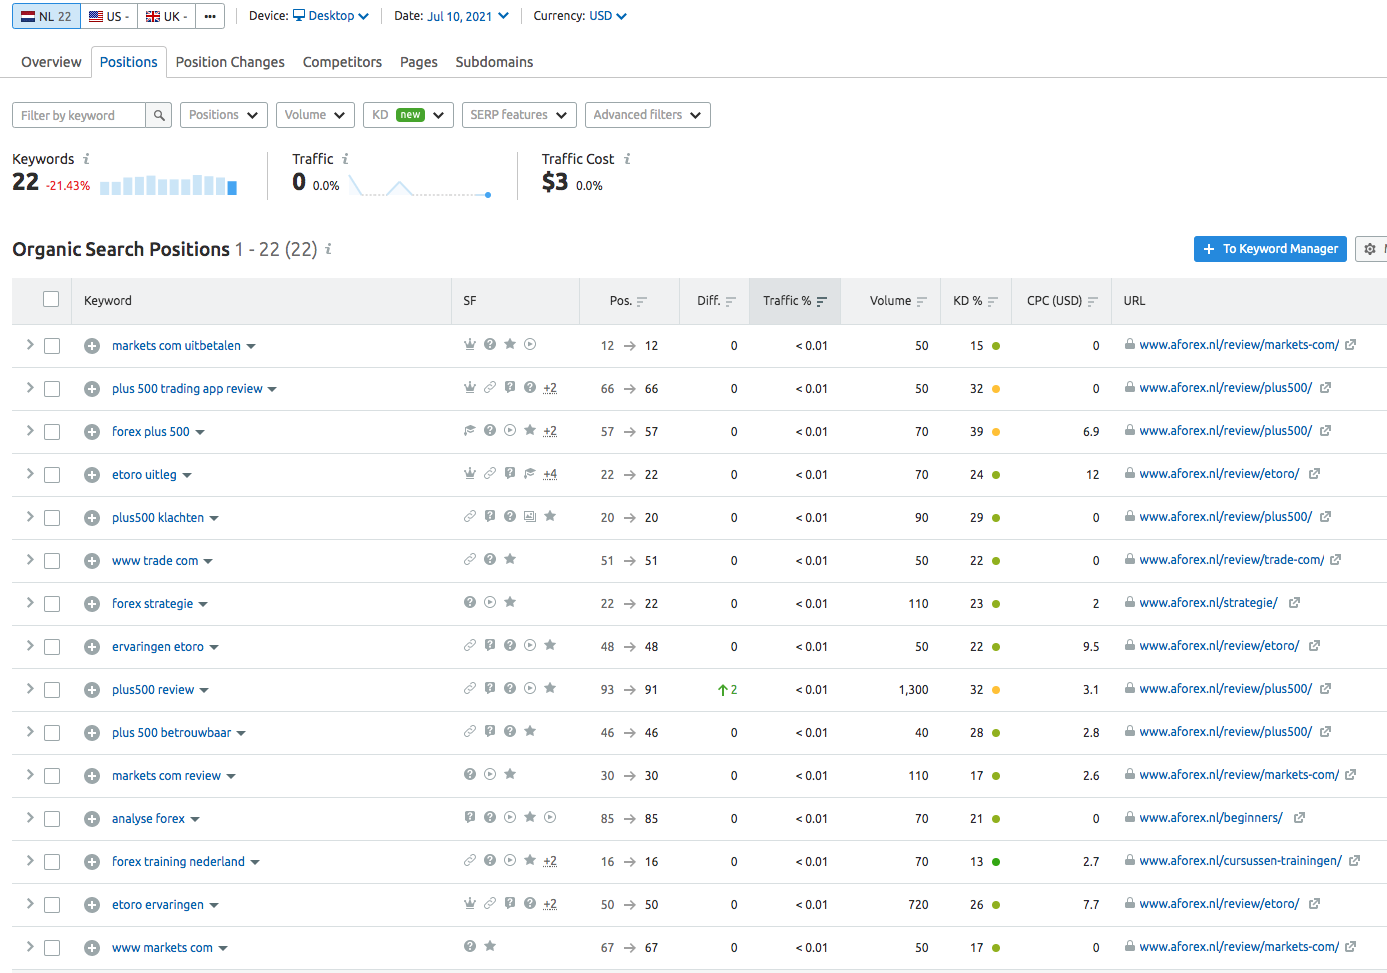
Task: Check the 'plus 500 betrouwbaar' row checkbox
Action: click(52, 733)
